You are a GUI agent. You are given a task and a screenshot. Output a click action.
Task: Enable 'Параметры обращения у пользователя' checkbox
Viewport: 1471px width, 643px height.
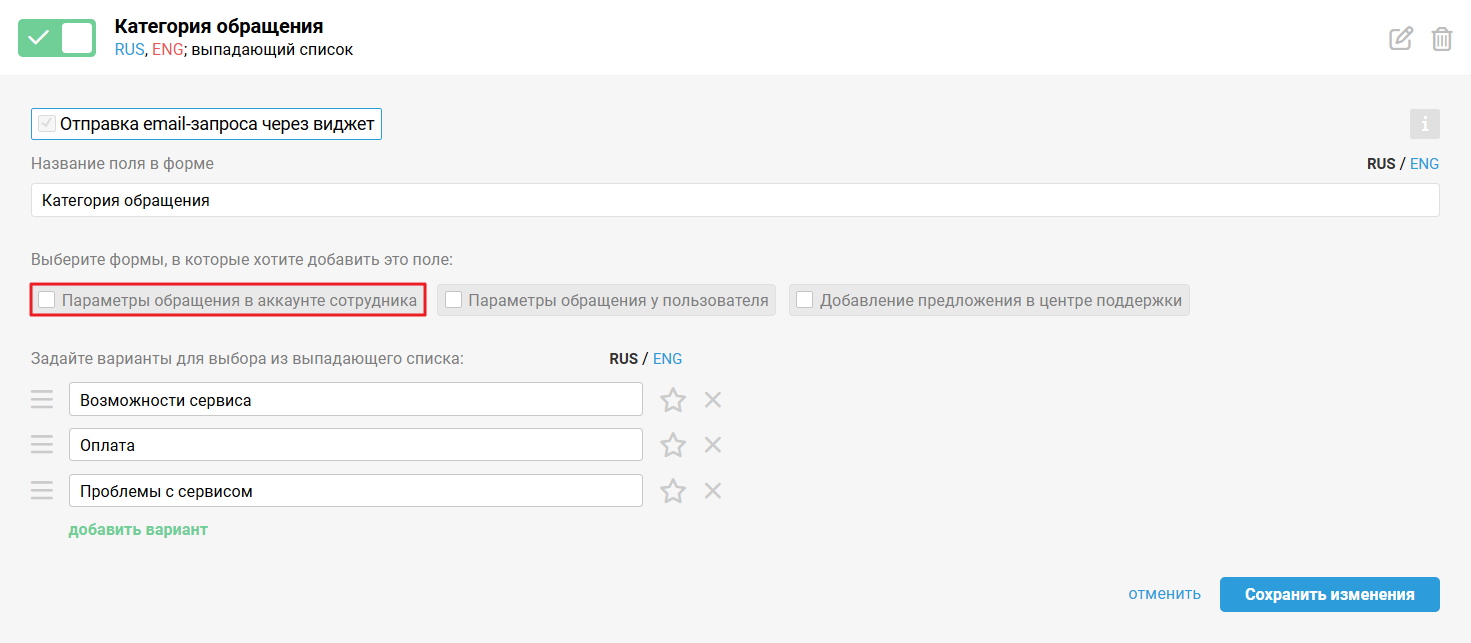pos(454,300)
